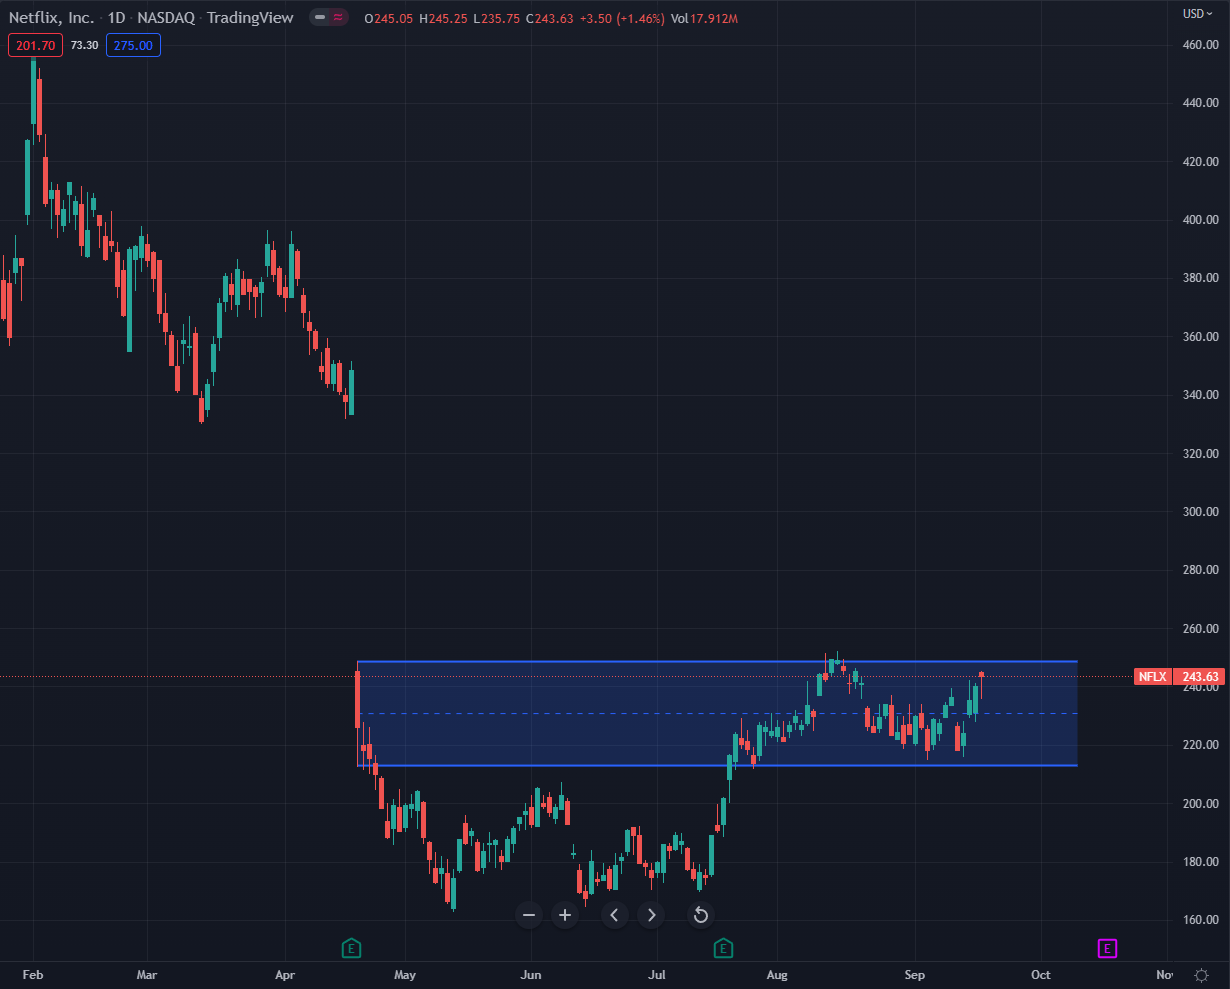Click the 300.00 price axis label

pyautogui.click(x=1199, y=512)
